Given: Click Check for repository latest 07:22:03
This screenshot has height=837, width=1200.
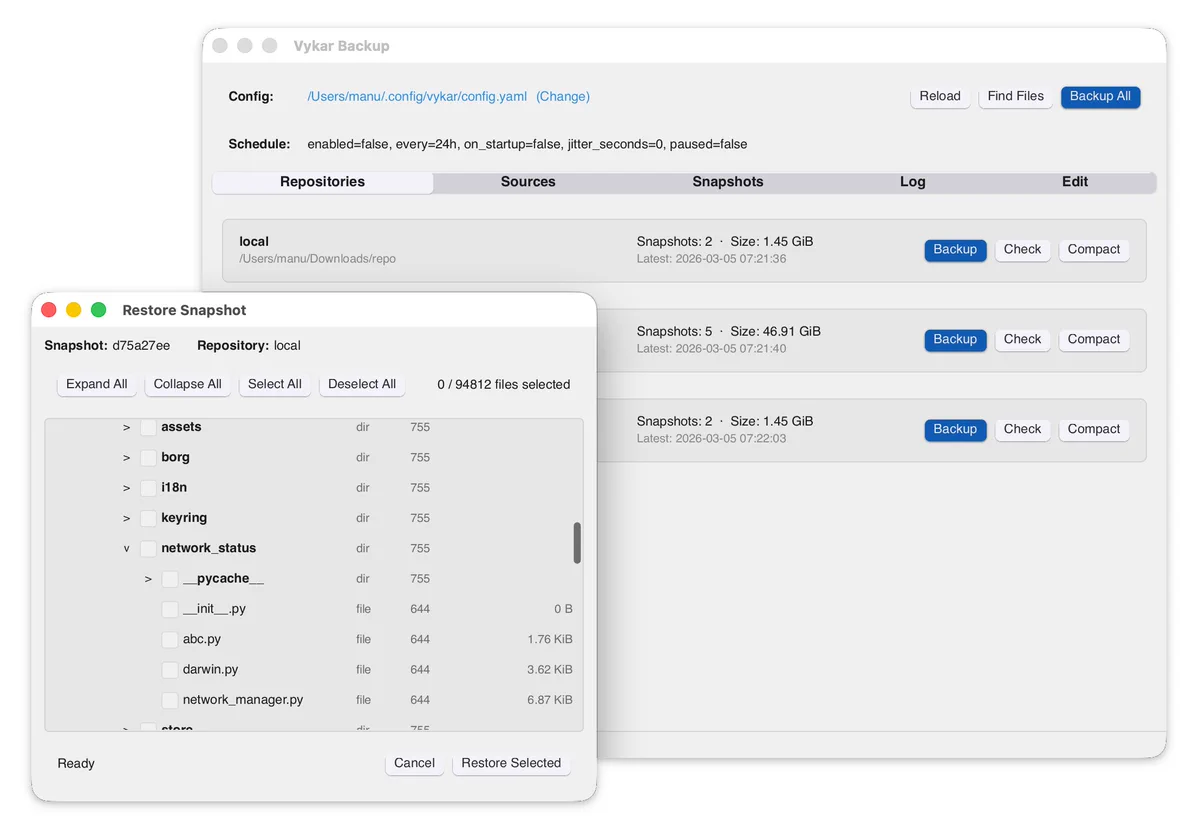Looking at the screenshot, I should click(1023, 430).
